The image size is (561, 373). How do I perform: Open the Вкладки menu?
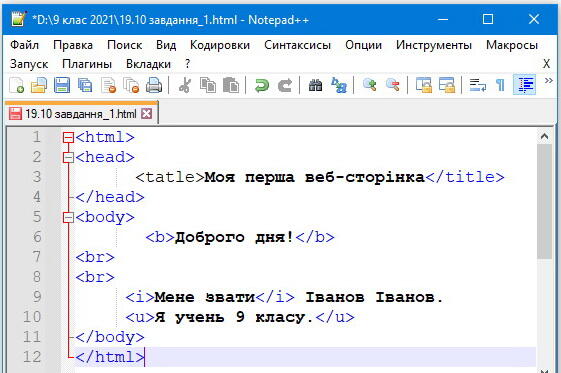pyautogui.click(x=148, y=64)
